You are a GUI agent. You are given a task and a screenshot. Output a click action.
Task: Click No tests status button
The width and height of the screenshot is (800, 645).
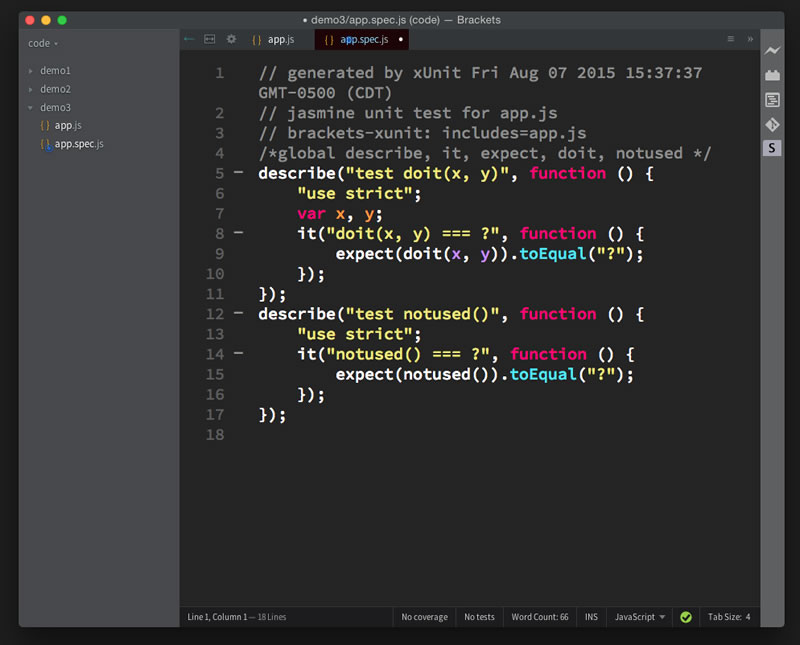[479, 617]
